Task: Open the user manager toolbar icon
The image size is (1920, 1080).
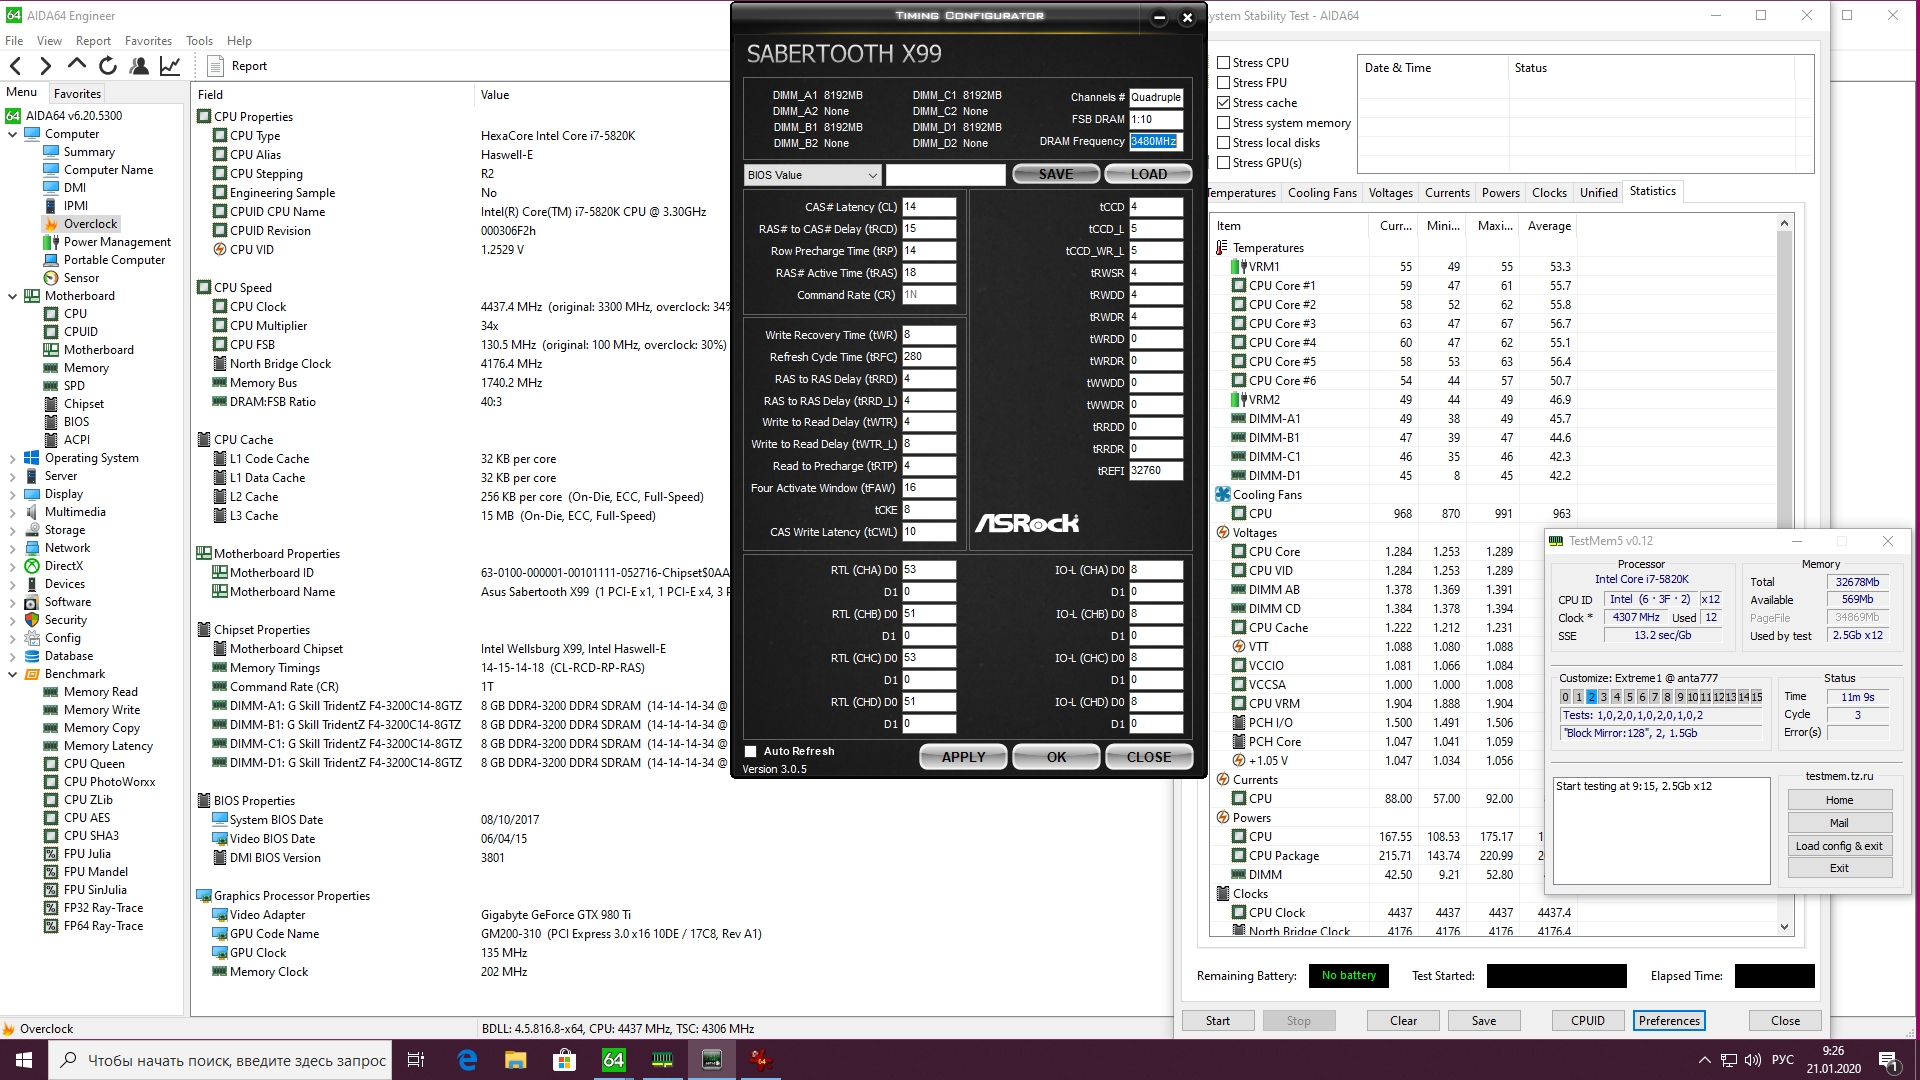Action: coord(139,66)
